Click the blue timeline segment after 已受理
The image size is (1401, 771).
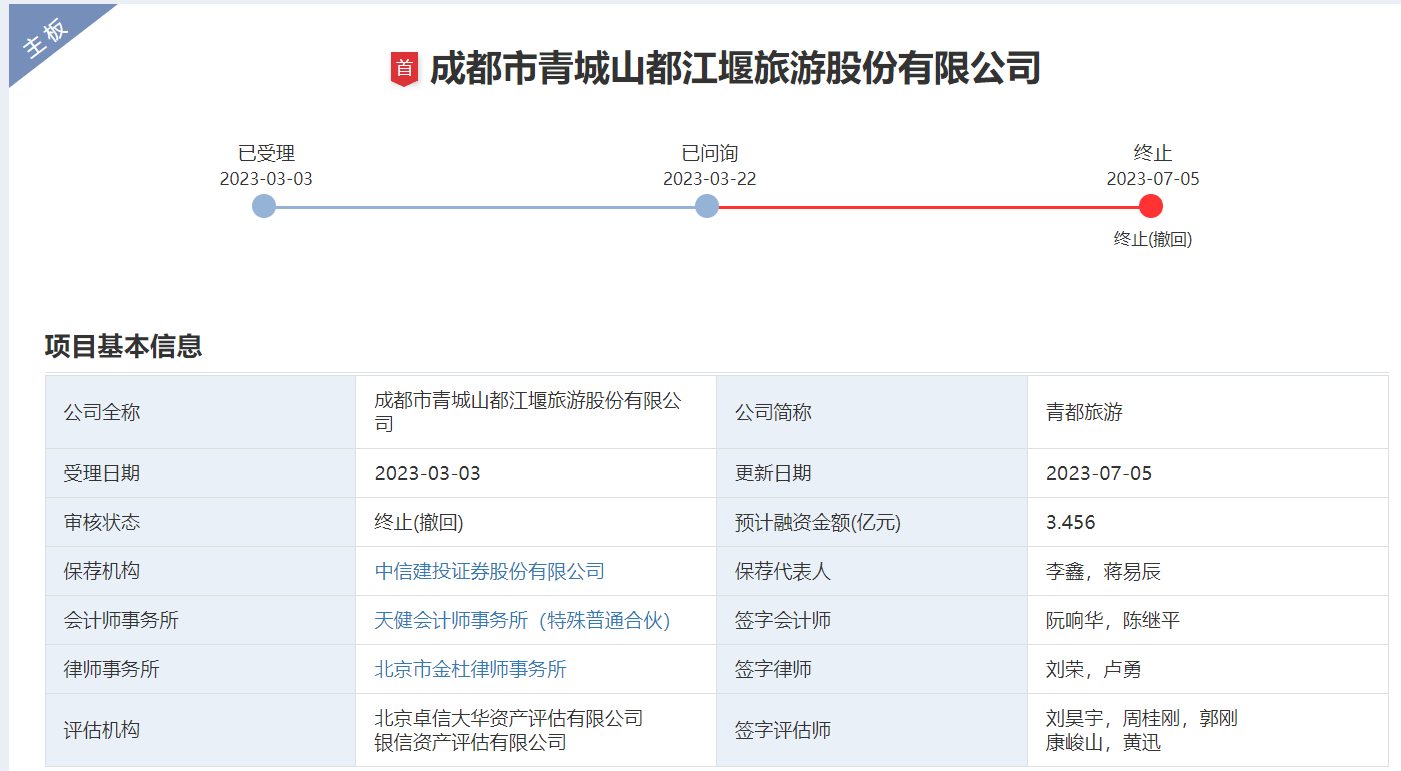point(485,207)
